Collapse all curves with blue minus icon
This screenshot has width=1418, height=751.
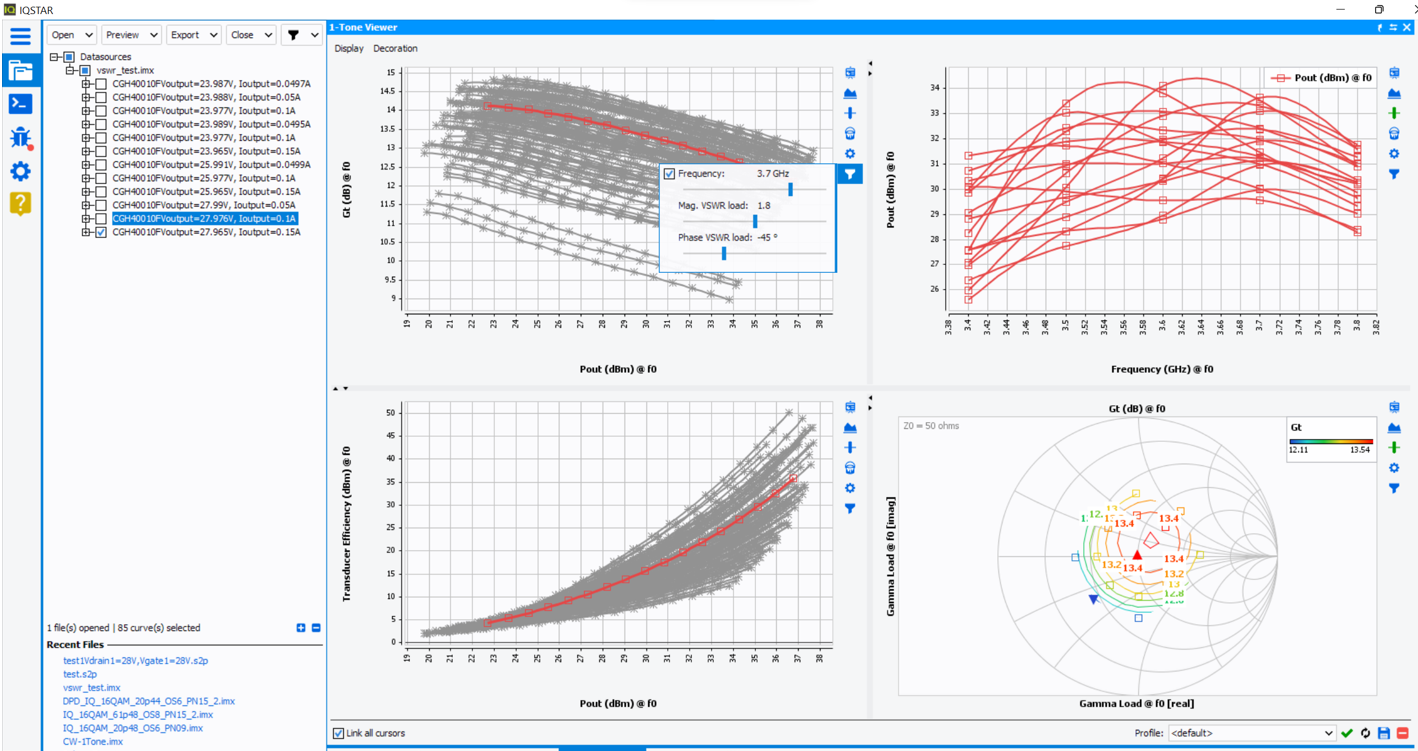click(316, 628)
